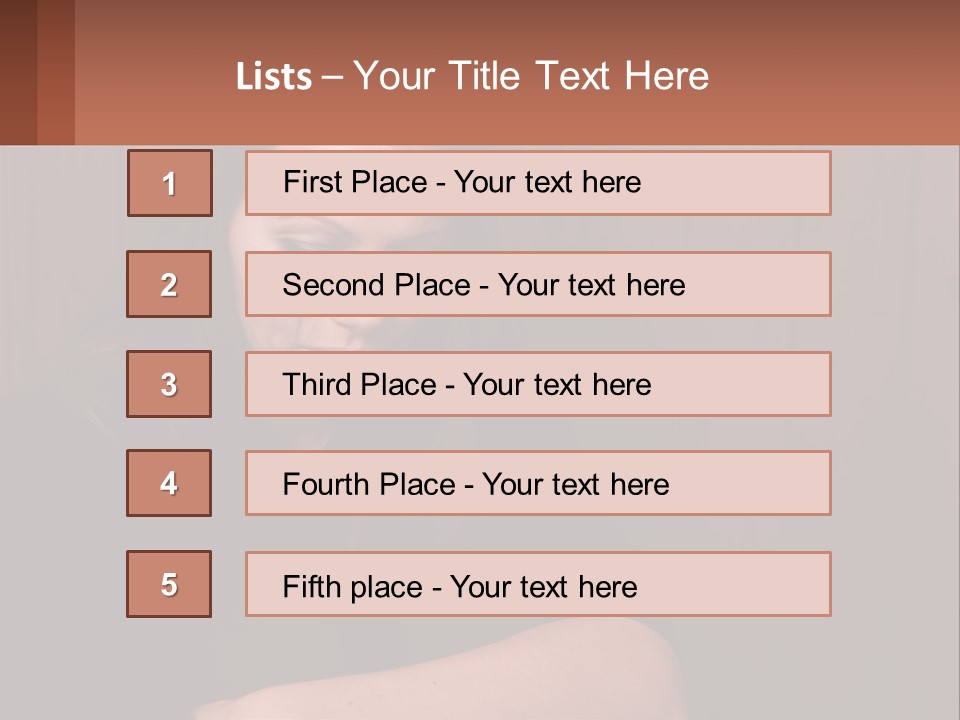Screen dimensions: 960x720
Task: Click the words 'Second Place'
Action: click(377, 285)
